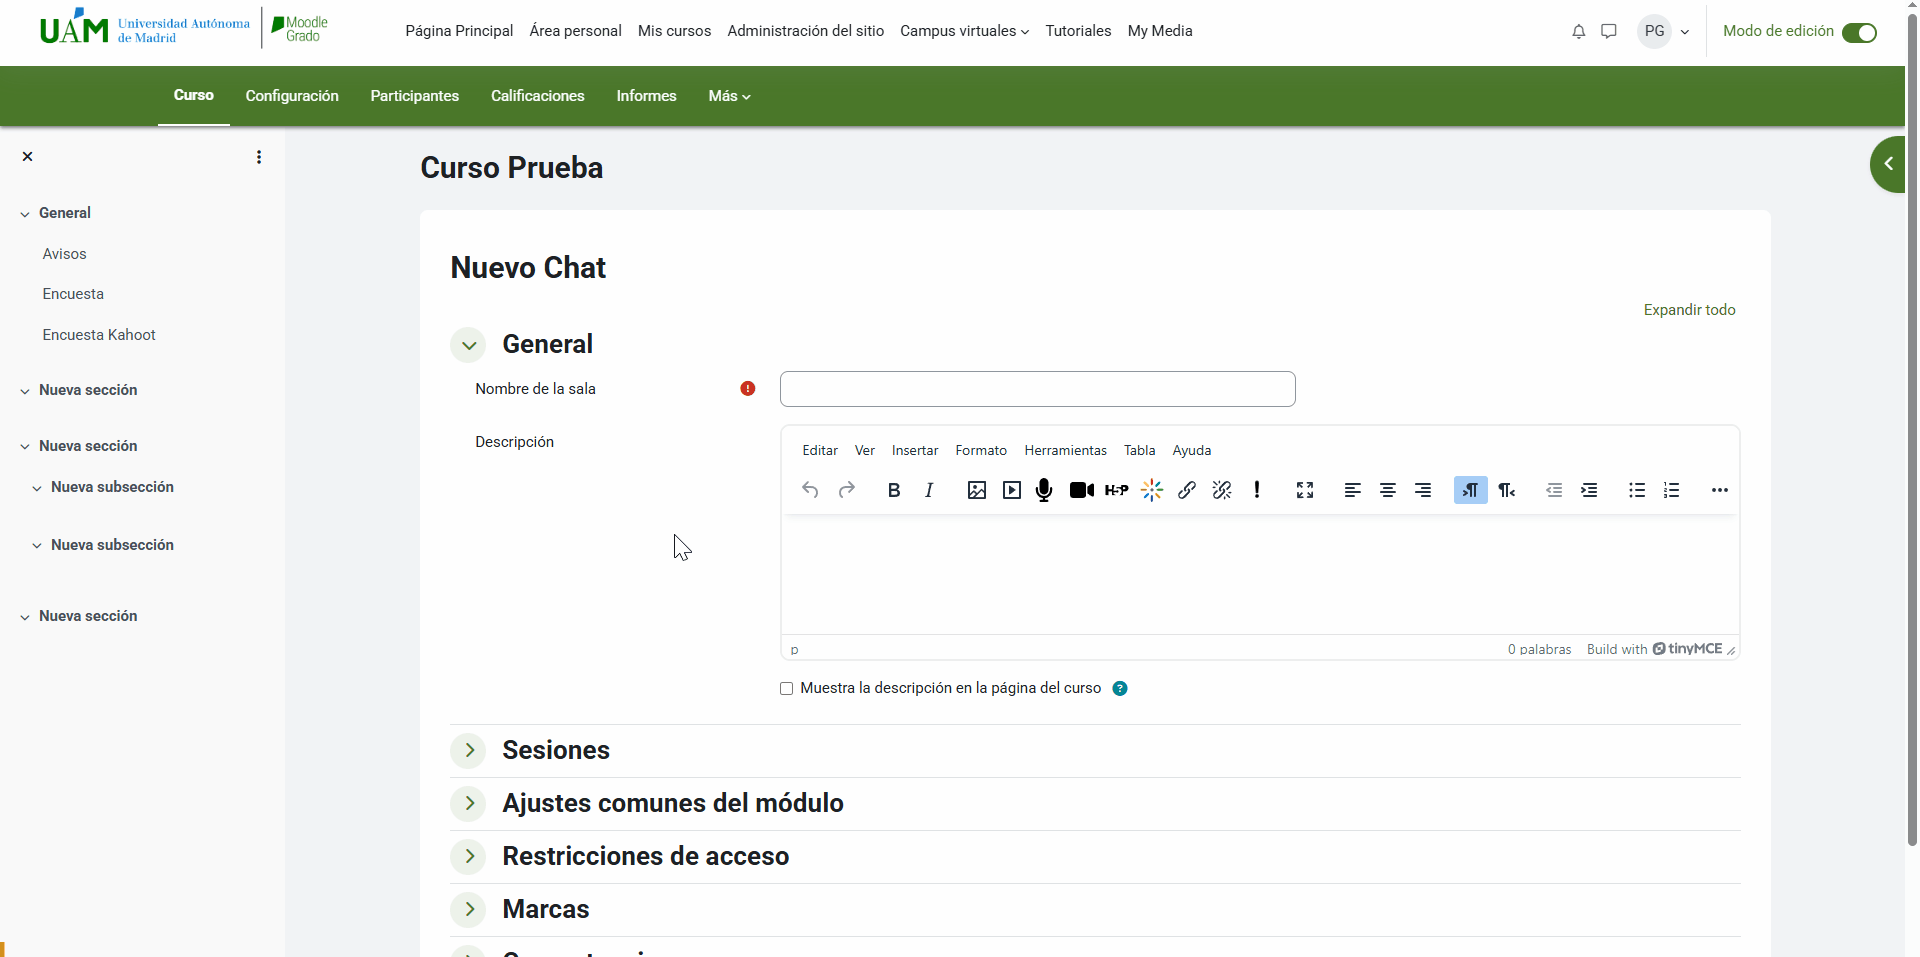Toggle bold formatting in the editor

pyautogui.click(x=894, y=490)
